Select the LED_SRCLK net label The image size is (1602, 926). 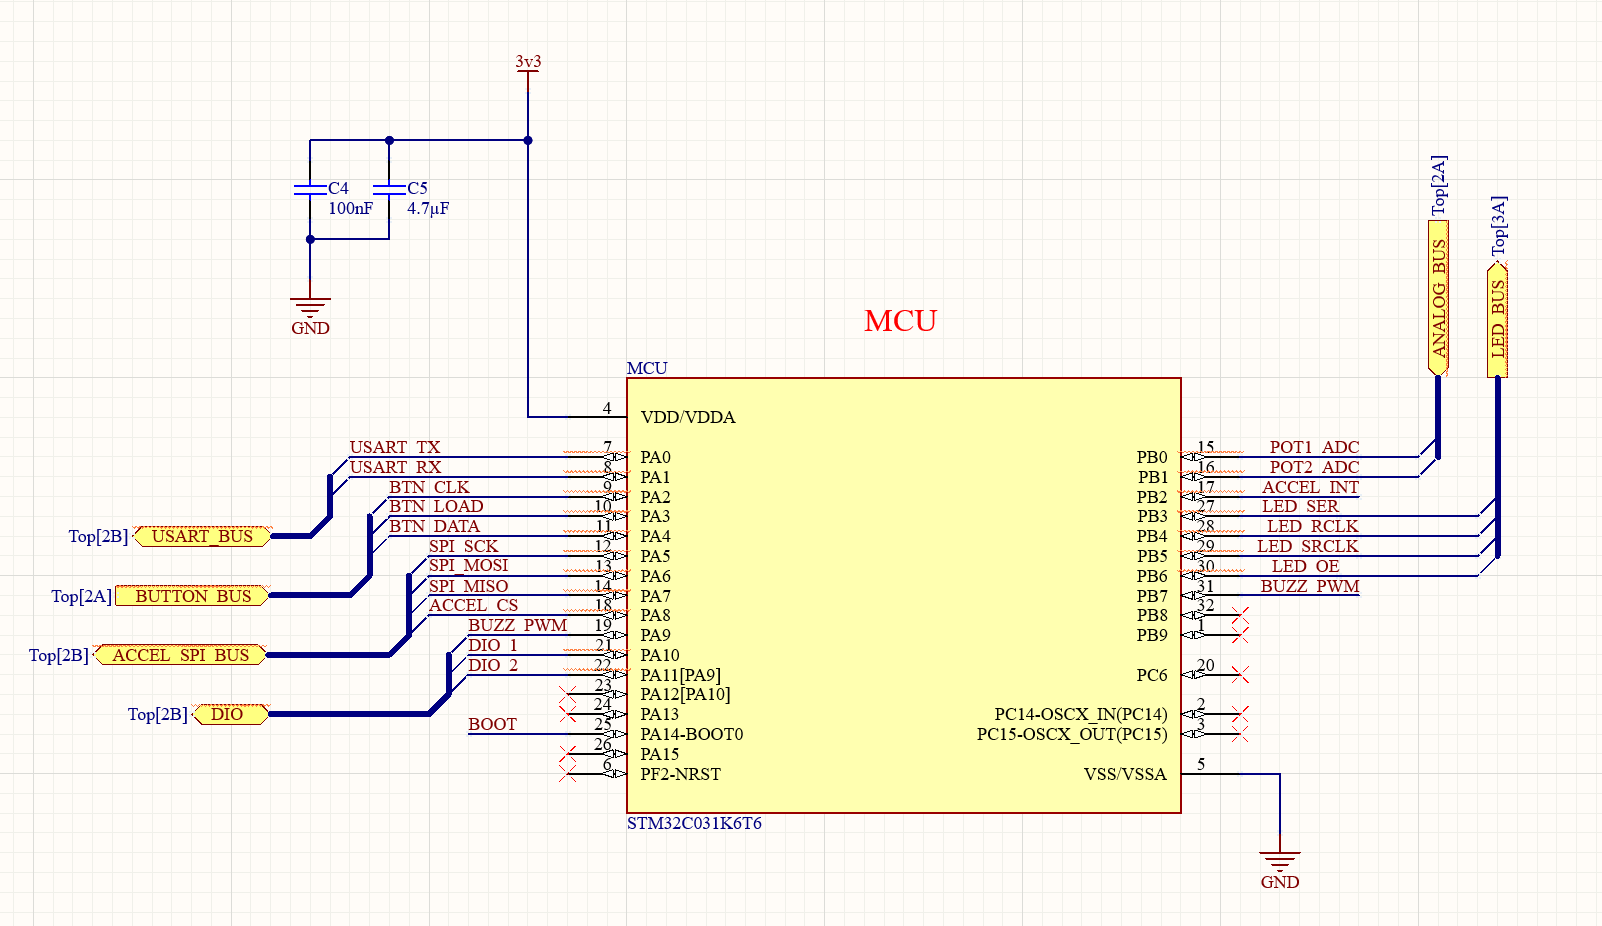point(1307,546)
